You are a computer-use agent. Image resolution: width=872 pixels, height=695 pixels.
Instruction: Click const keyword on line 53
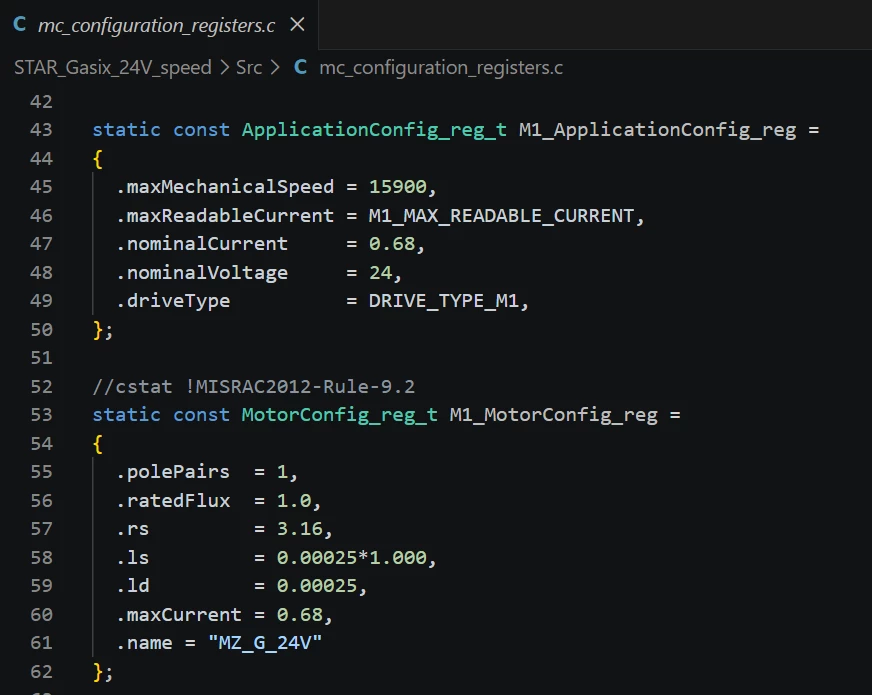(x=201, y=415)
